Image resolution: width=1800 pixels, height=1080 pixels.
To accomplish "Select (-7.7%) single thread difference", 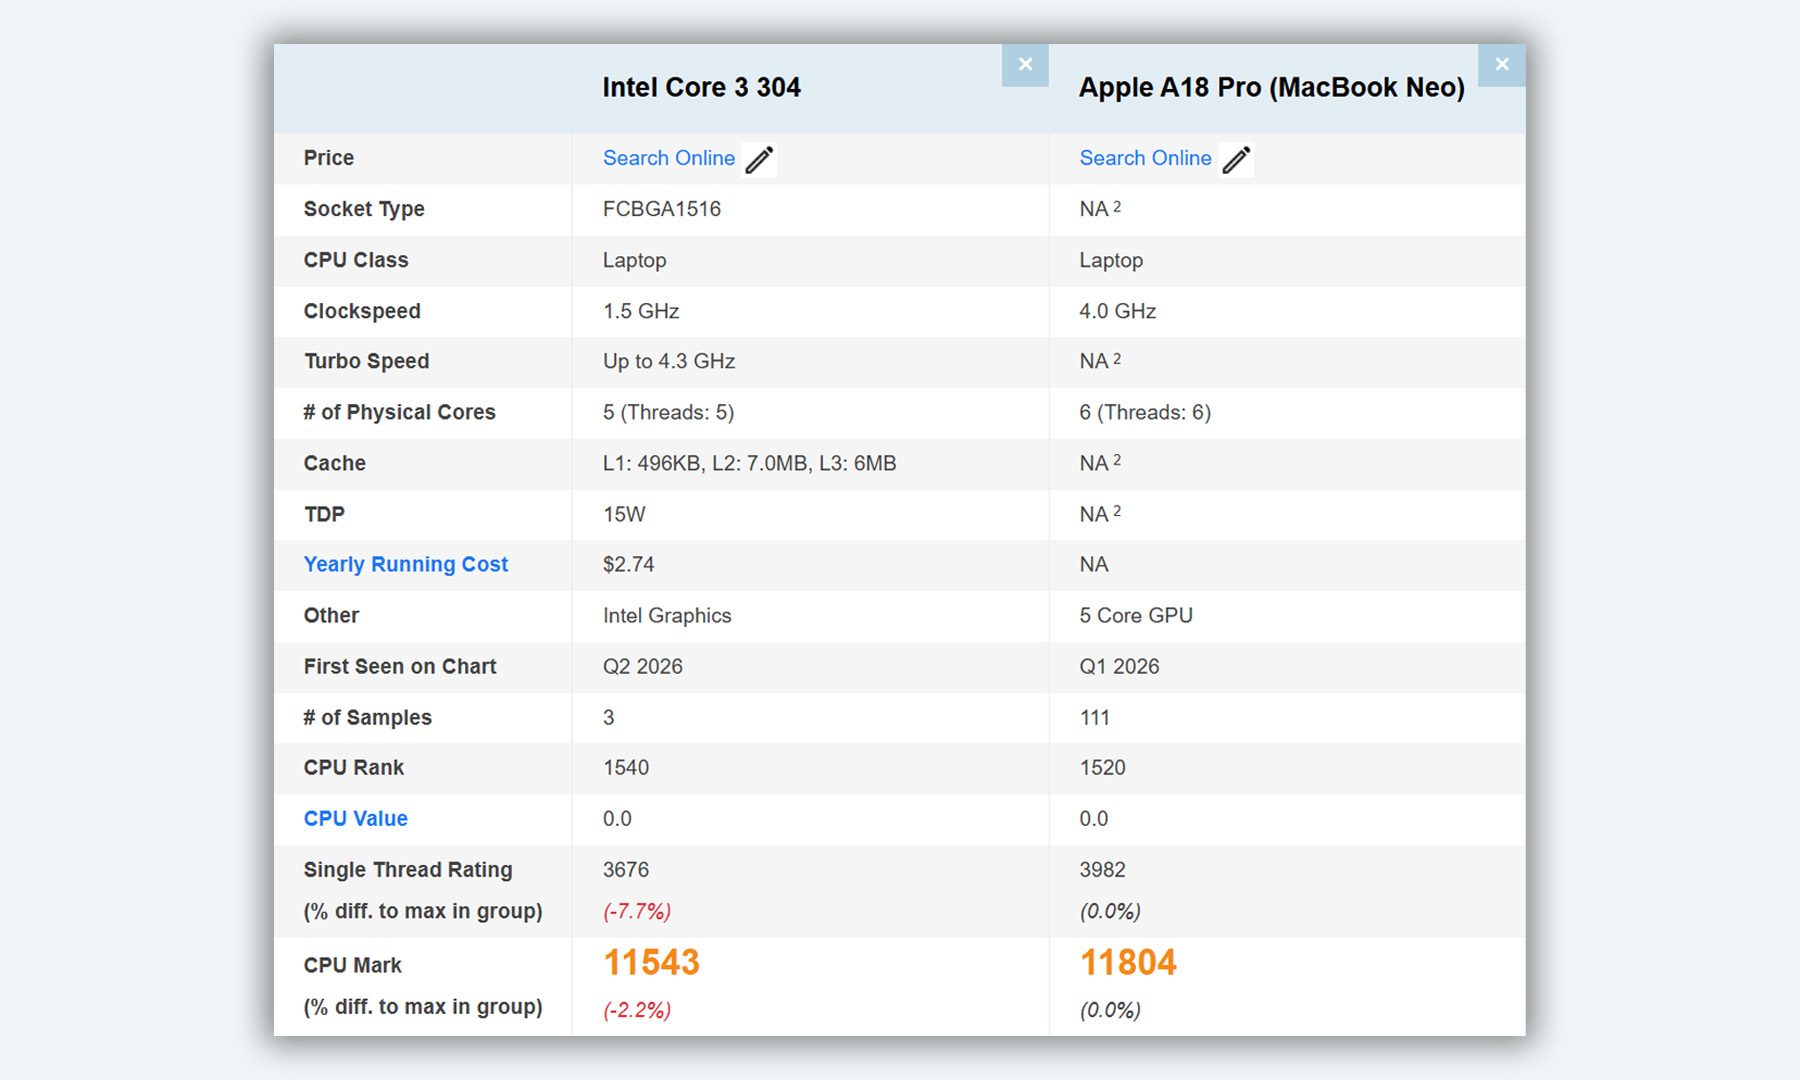I will (x=637, y=912).
